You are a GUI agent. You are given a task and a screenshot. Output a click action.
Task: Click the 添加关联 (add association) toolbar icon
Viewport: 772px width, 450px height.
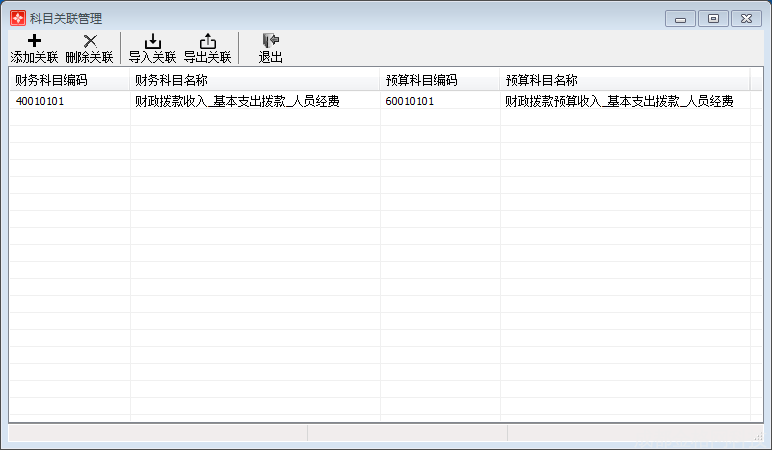click(x=34, y=47)
